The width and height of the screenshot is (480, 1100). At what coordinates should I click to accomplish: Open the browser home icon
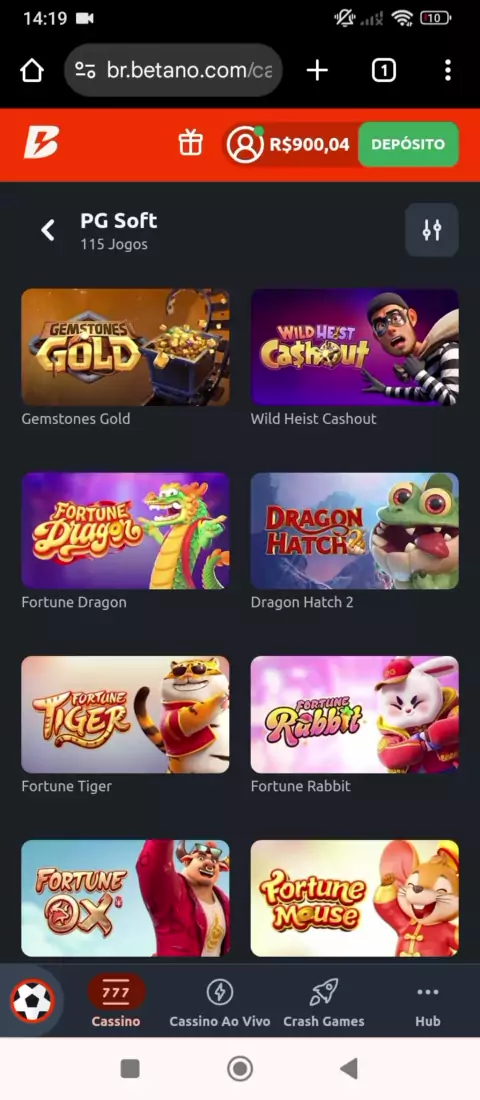(32, 70)
